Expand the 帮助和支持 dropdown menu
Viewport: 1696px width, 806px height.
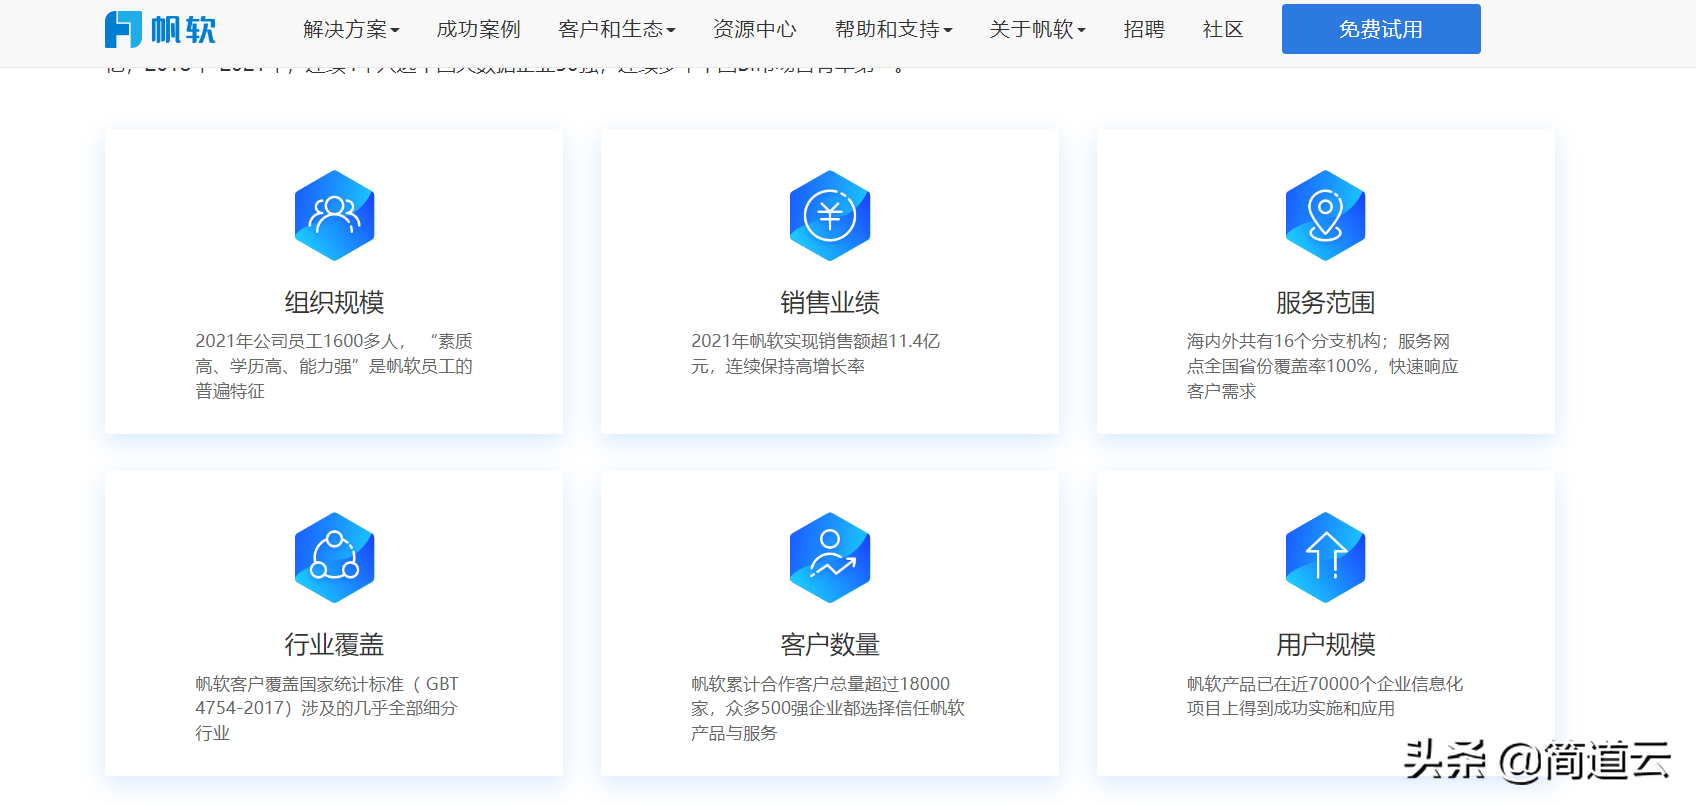pyautogui.click(x=894, y=29)
